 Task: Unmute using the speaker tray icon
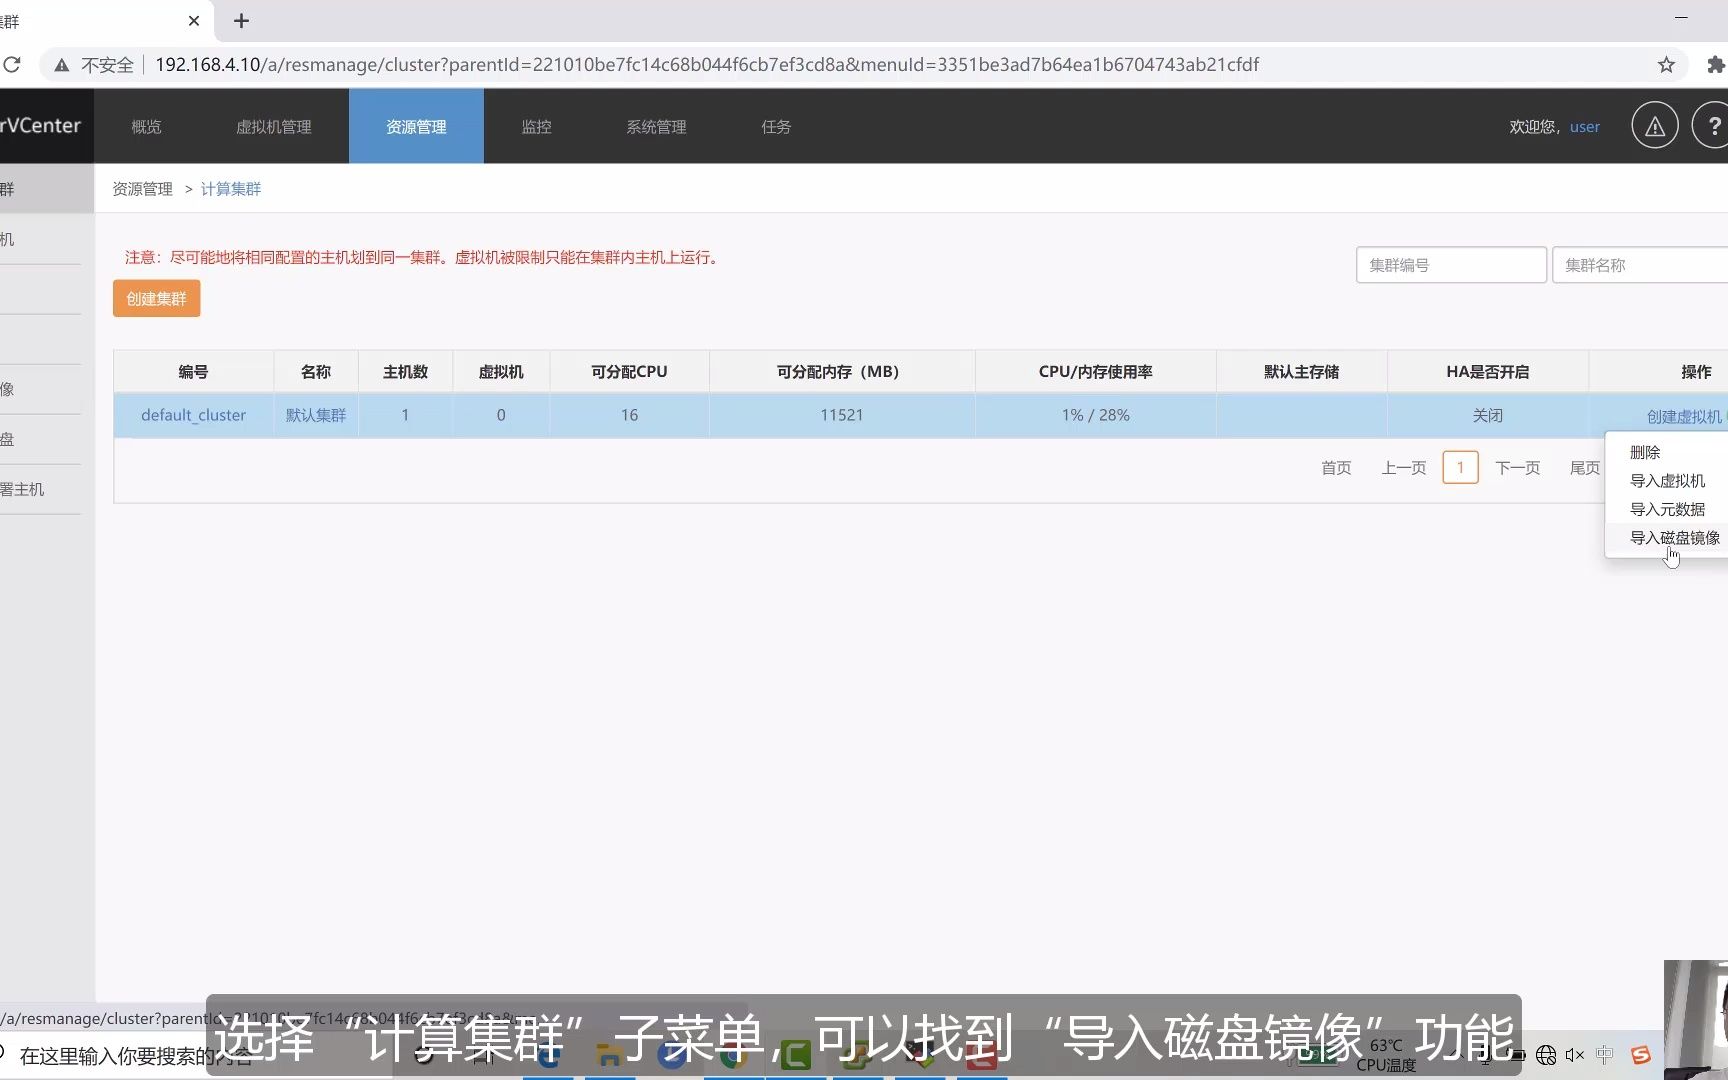1575,1055
